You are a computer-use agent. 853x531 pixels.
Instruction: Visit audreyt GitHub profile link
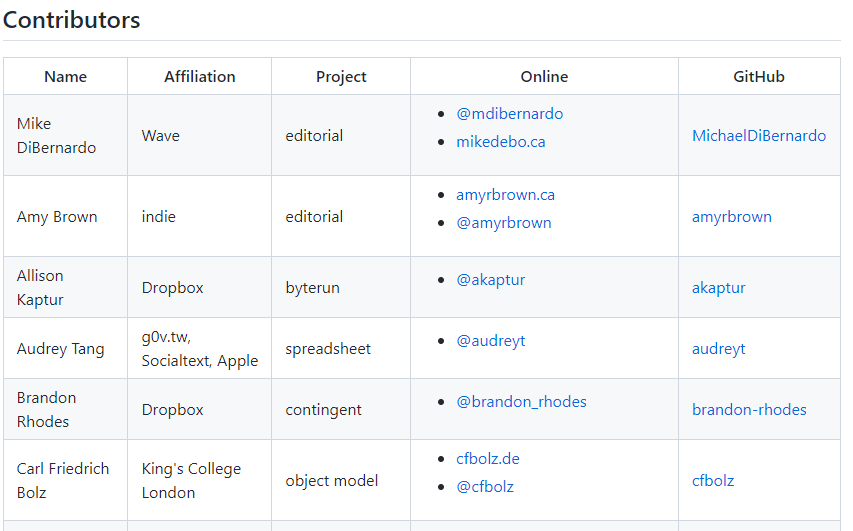719,348
